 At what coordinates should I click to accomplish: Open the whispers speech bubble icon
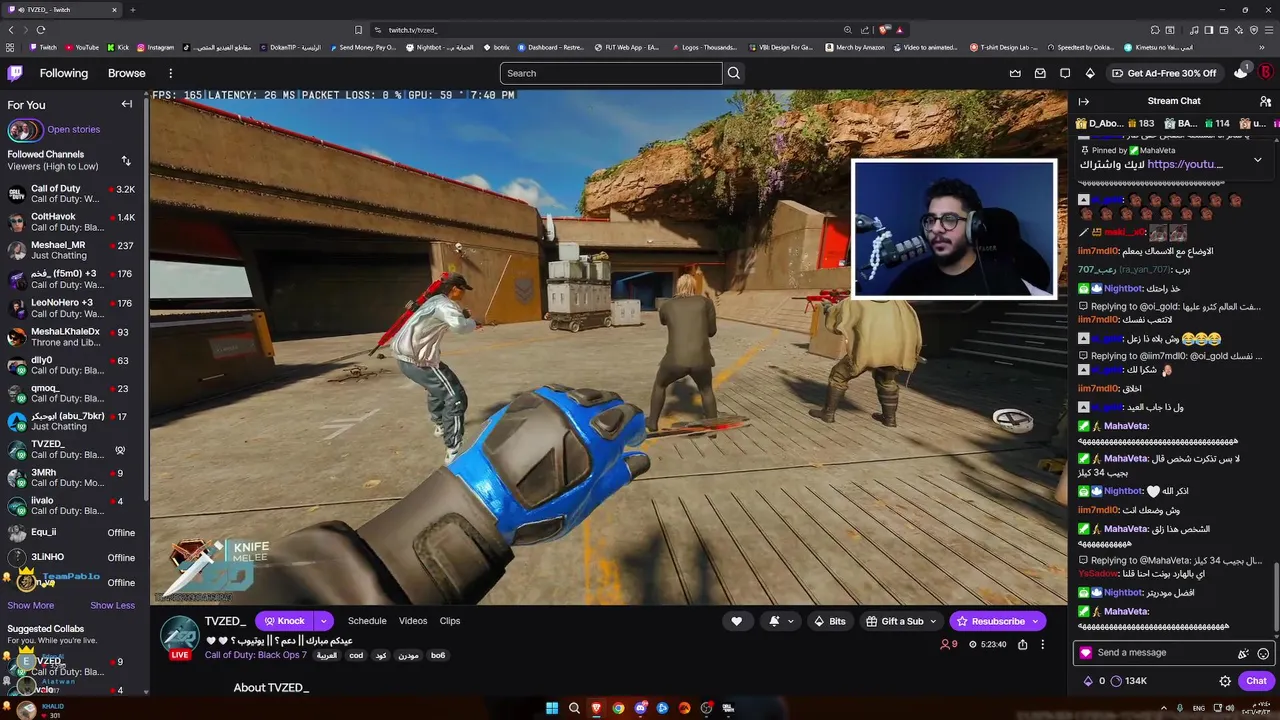(1065, 73)
